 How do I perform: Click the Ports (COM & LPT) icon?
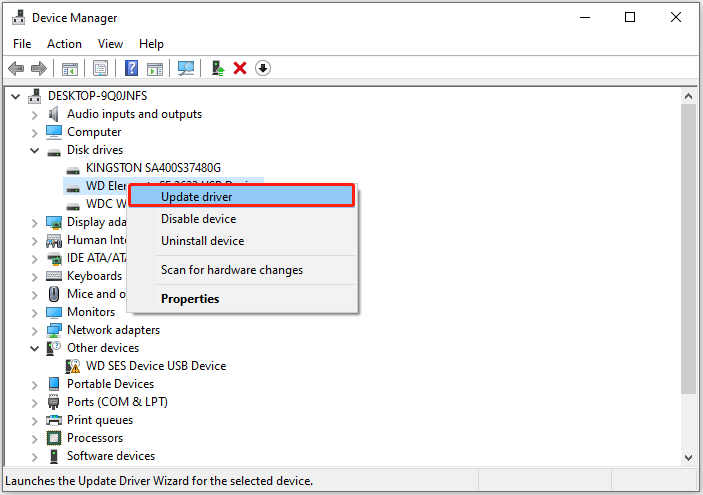point(54,402)
